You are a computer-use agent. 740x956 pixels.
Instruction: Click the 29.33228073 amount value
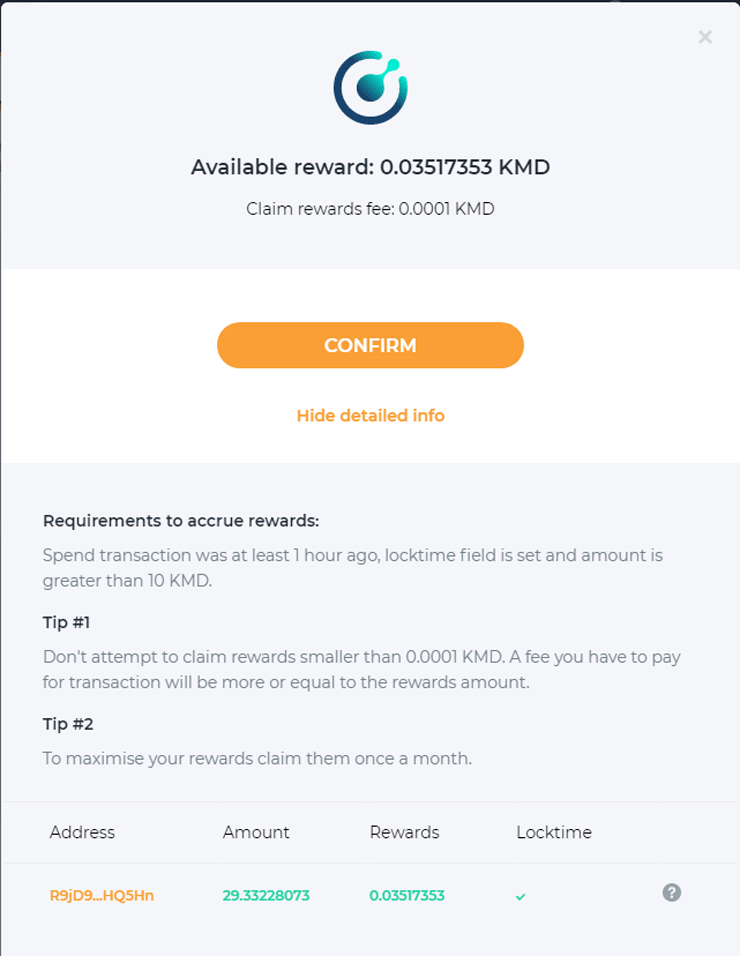tap(266, 895)
